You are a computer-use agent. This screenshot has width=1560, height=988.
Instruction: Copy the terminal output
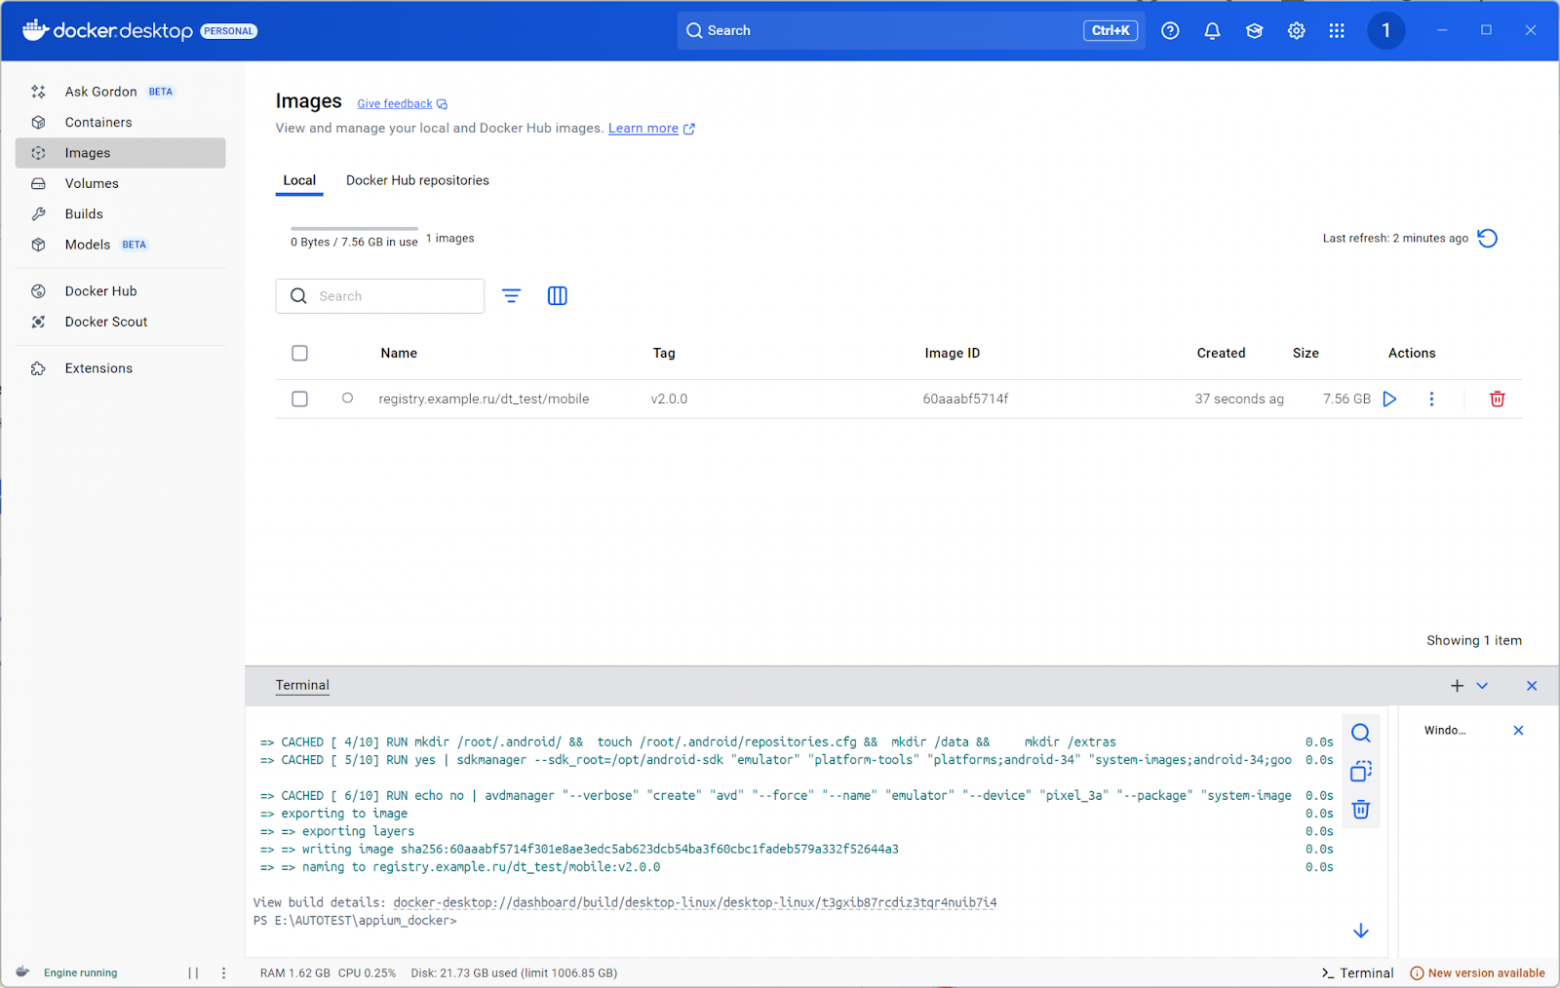pos(1361,771)
